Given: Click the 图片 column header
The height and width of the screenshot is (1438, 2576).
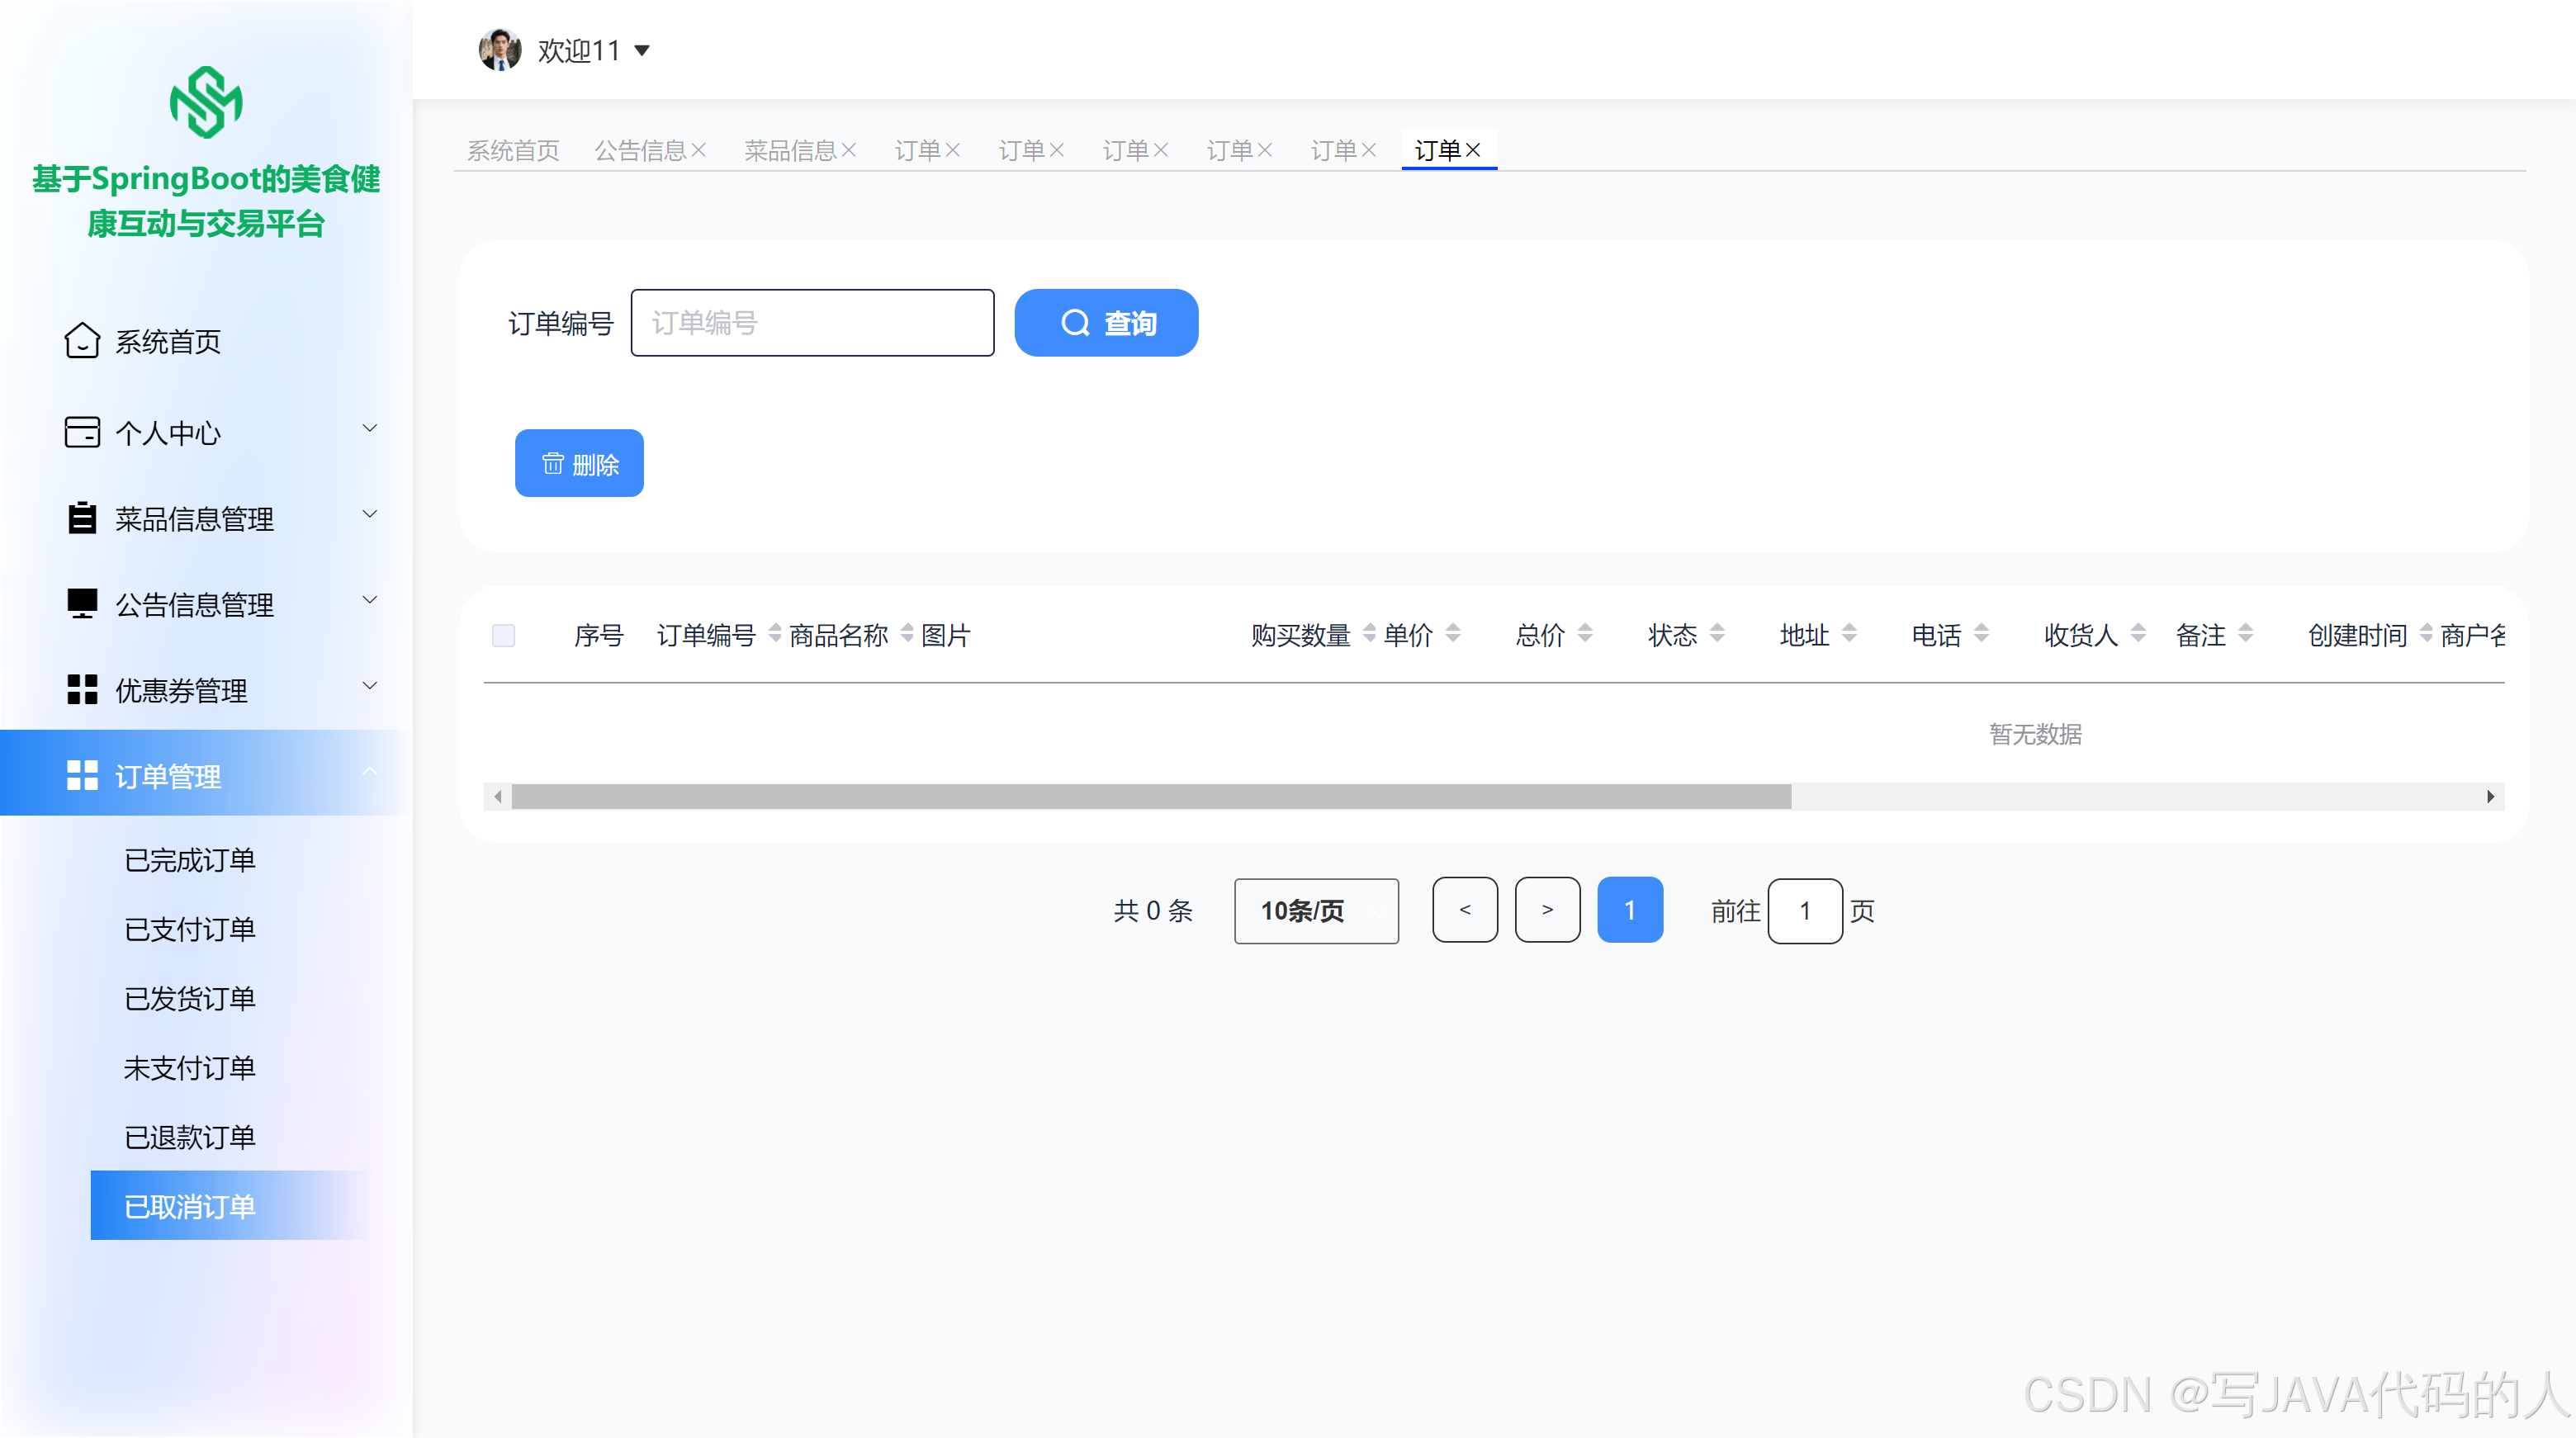Looking at the screenshot, I should [x=945, y=635].
